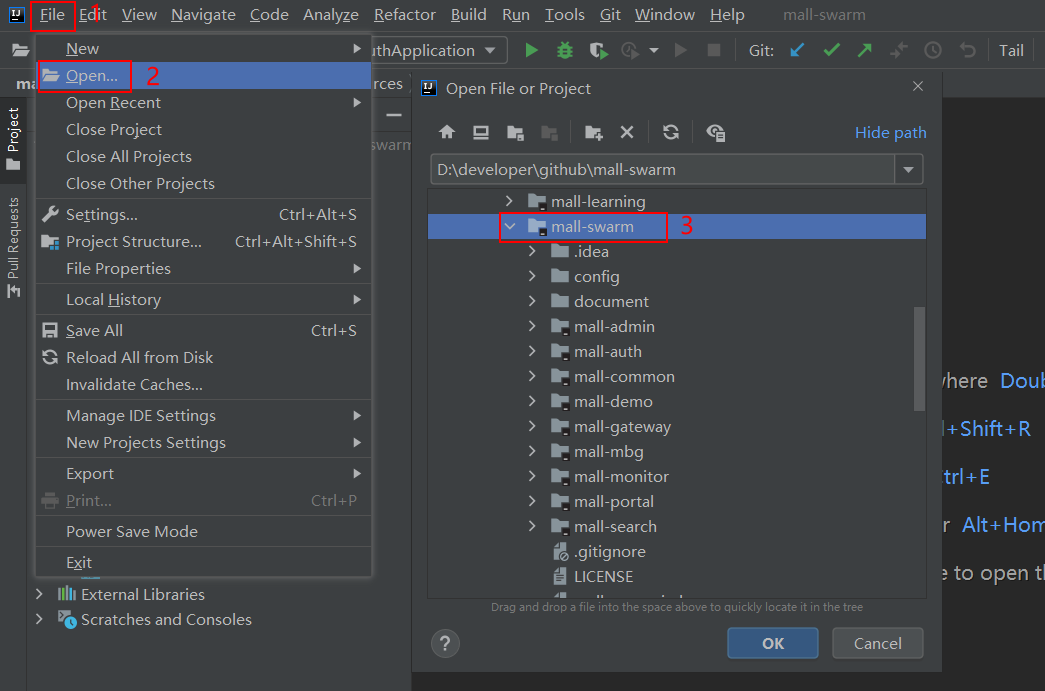Image resolution: width=1045 pixels, height=691 pixels.
Task: Select Invalidate Caches... menu item
Action: pos(203,384)
